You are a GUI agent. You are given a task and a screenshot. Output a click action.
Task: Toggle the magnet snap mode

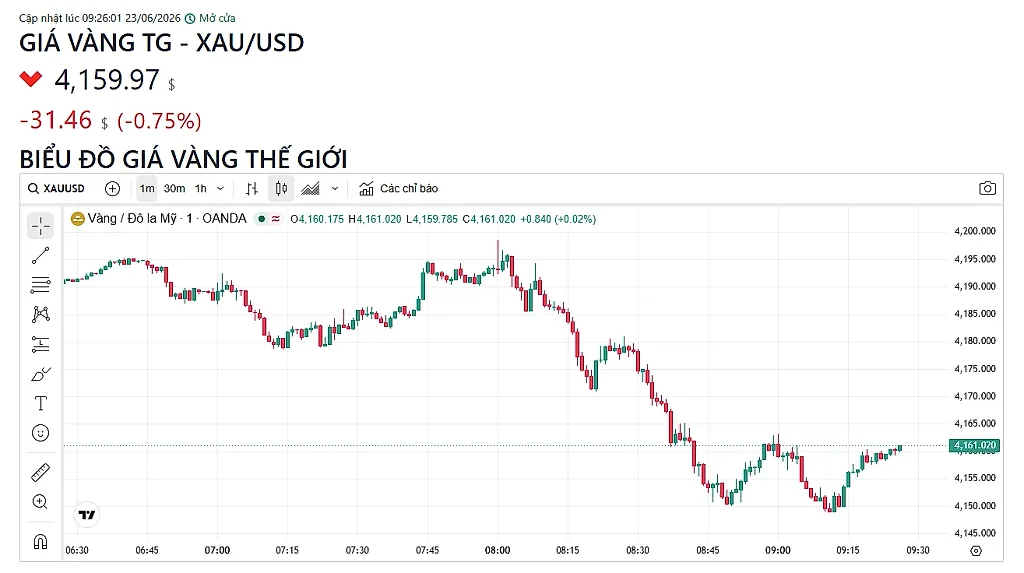click(40, 541)
